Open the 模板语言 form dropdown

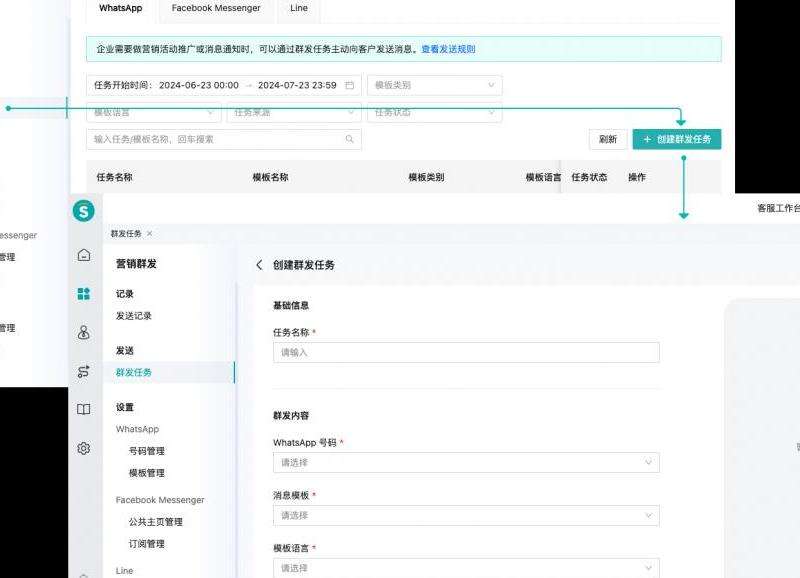[465, 568]
